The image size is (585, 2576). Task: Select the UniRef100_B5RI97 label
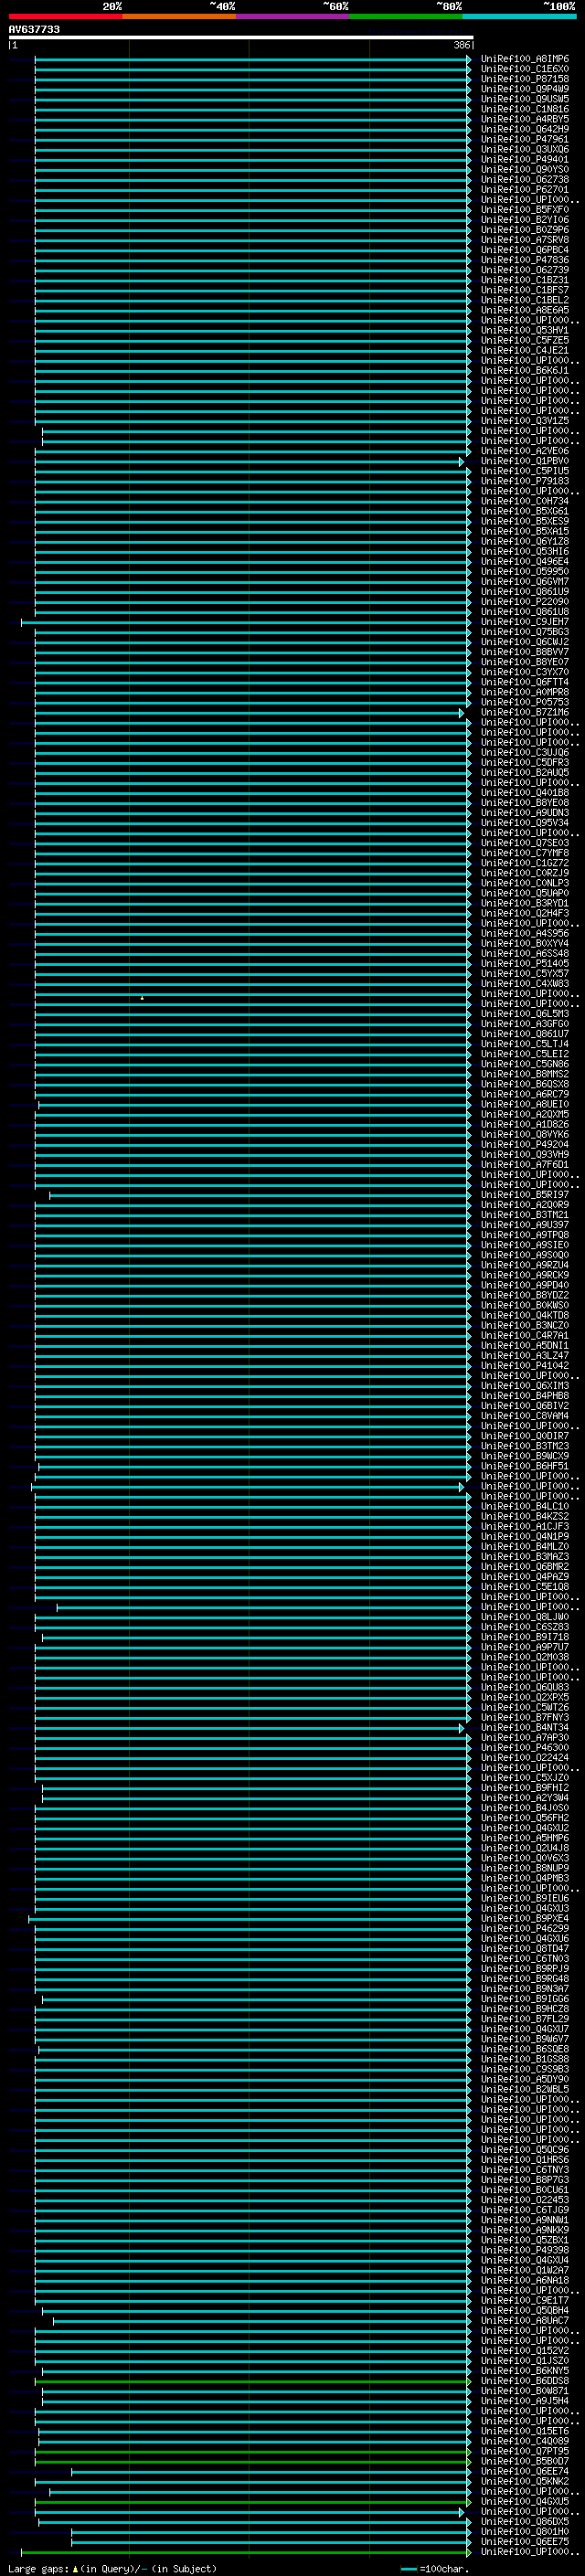pos(525,1195)
